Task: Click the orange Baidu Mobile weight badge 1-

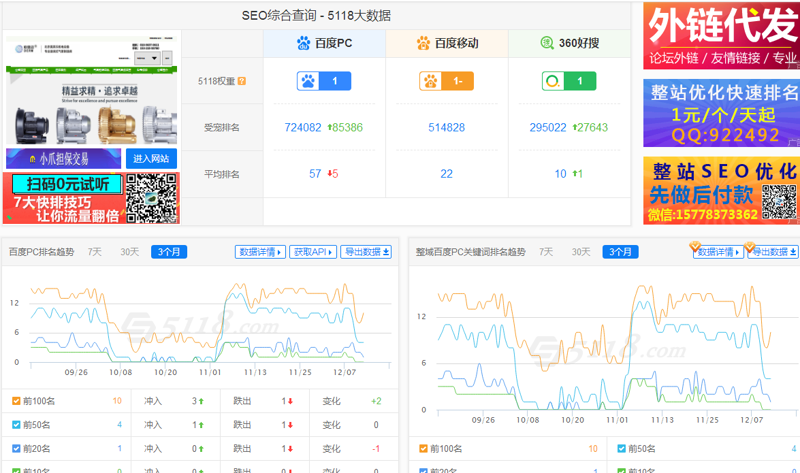Action: click(446, 81)
